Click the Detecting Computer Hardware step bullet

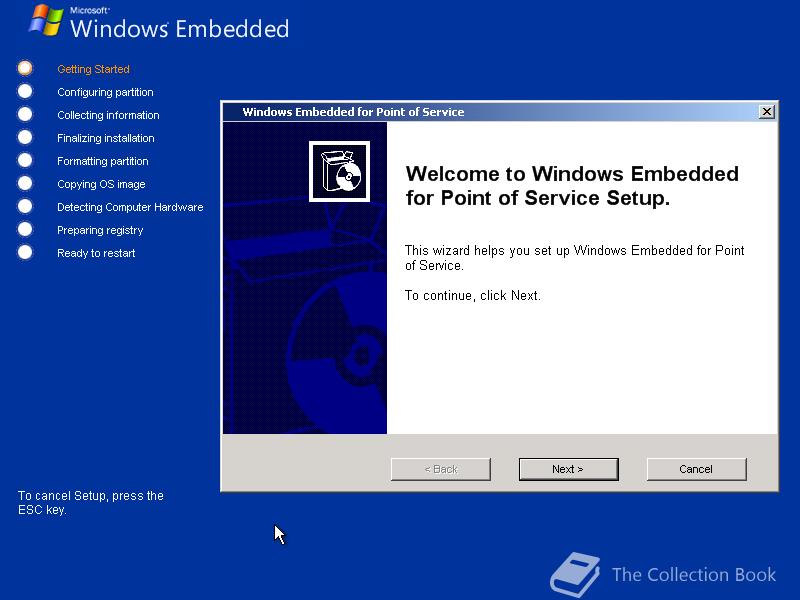pos(24,206)
